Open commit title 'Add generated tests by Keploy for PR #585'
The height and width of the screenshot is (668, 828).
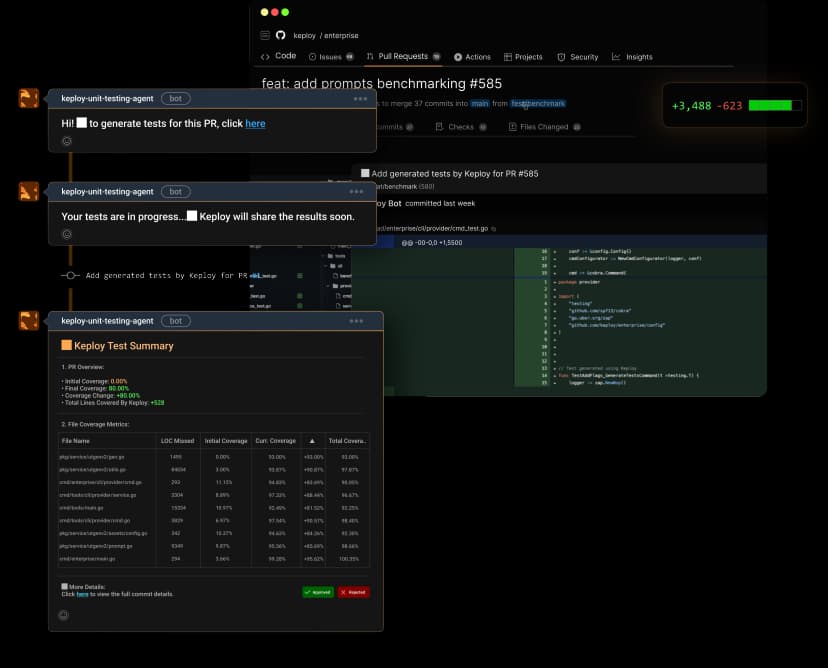[x=455, y=174]
